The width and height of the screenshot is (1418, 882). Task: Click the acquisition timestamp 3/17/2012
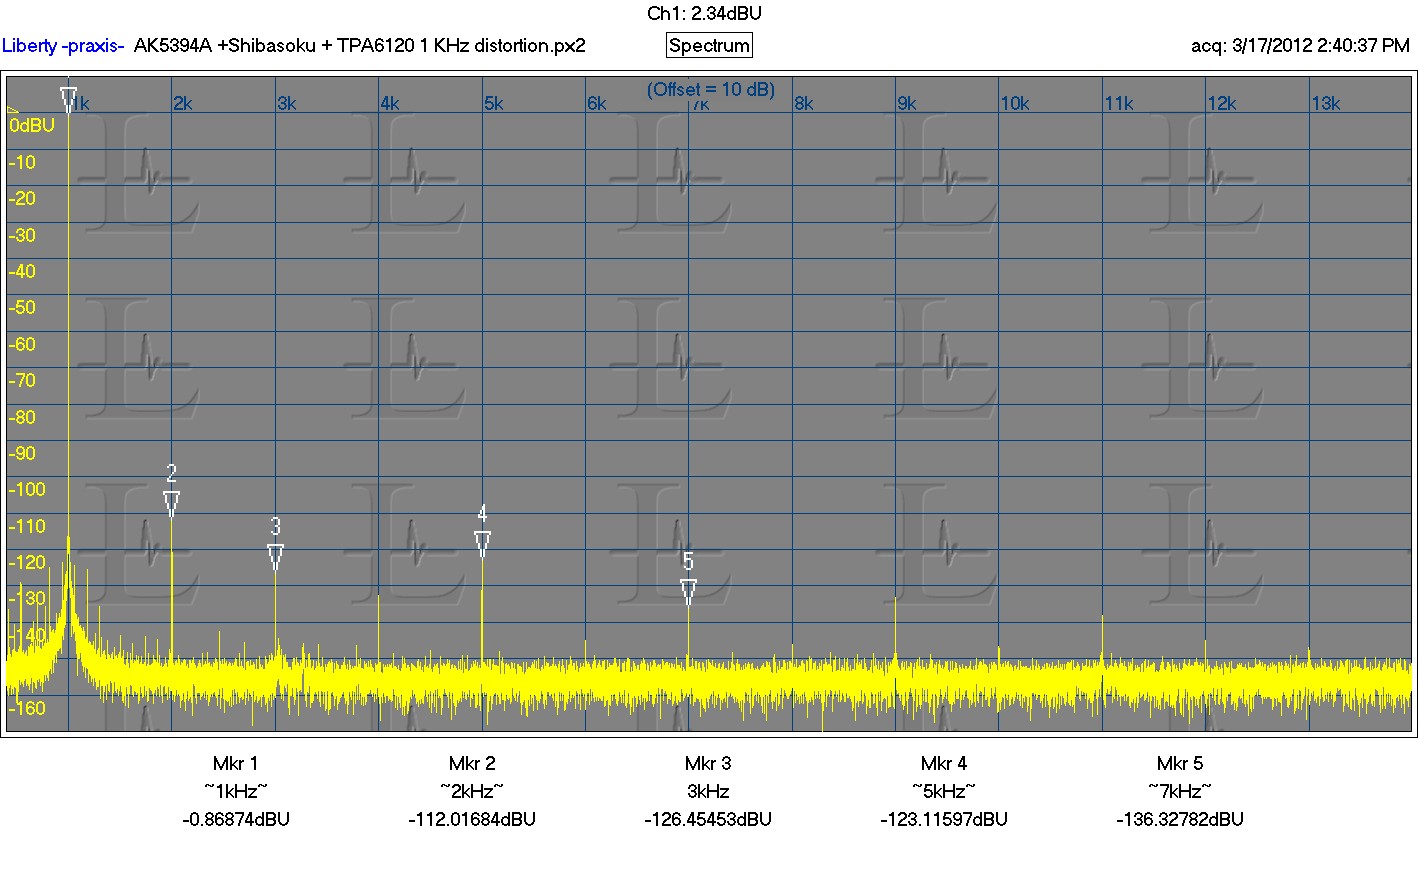(x=1300, y=46)
